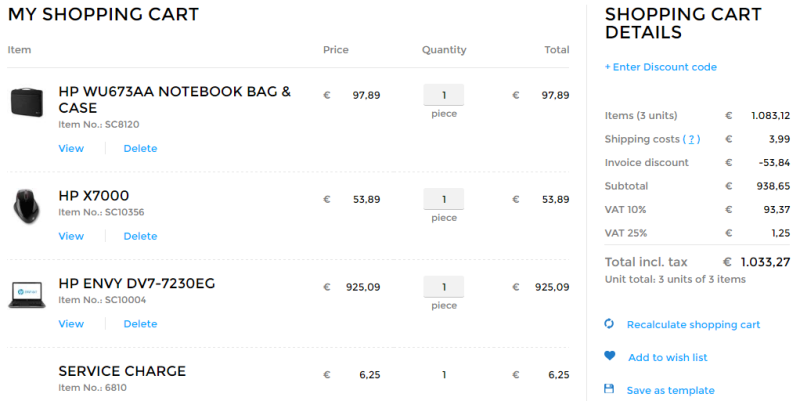View the HP ENVY DV7-7230EG details
The height and width of the screenshot is (401, 800).
[71, 324]
